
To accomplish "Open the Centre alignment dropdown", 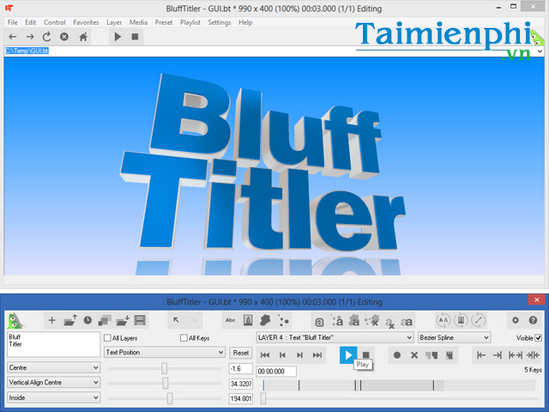I will 54,368.
